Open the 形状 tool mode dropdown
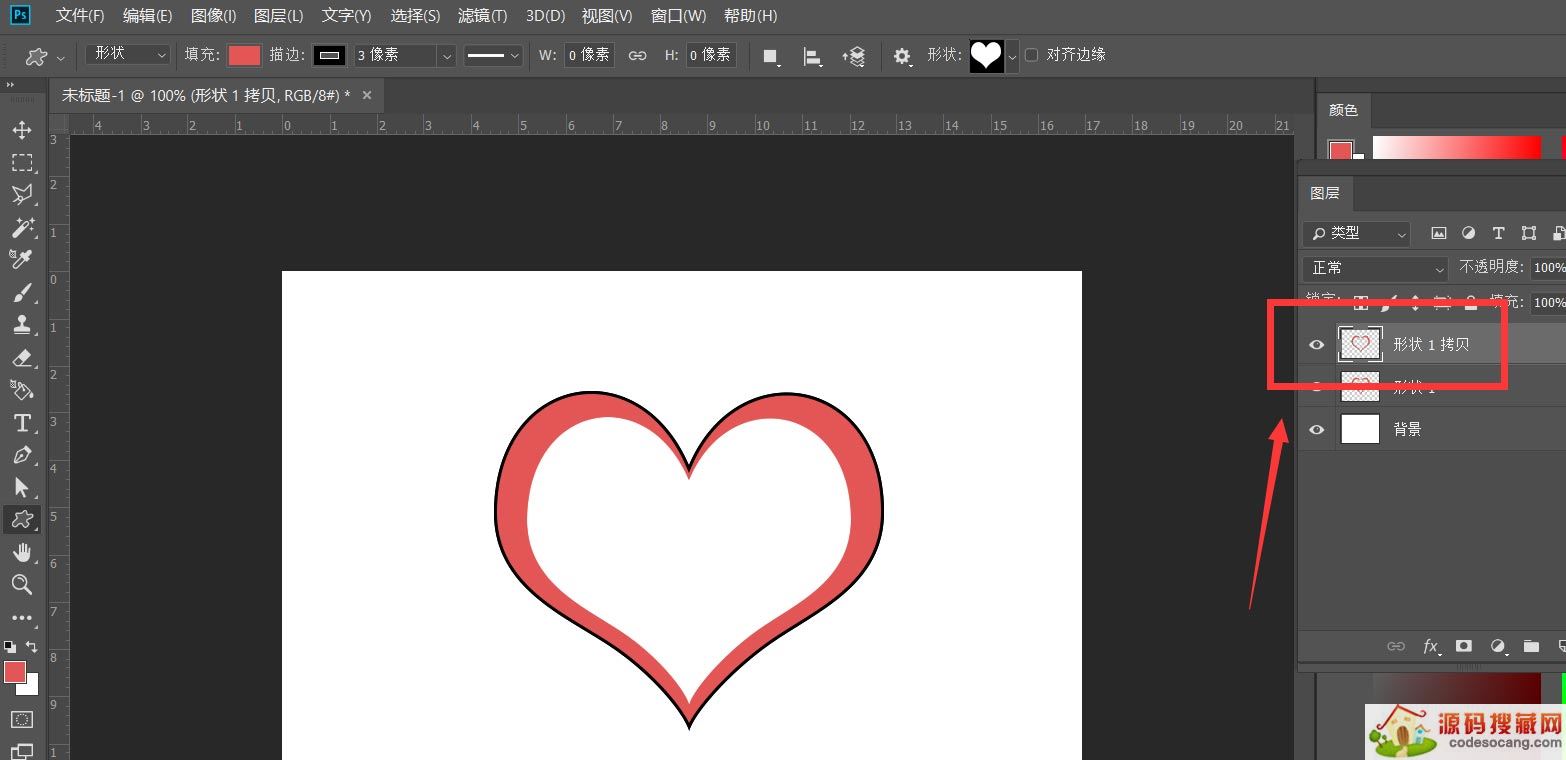The image size is (1566, 760). click(128, 55)
